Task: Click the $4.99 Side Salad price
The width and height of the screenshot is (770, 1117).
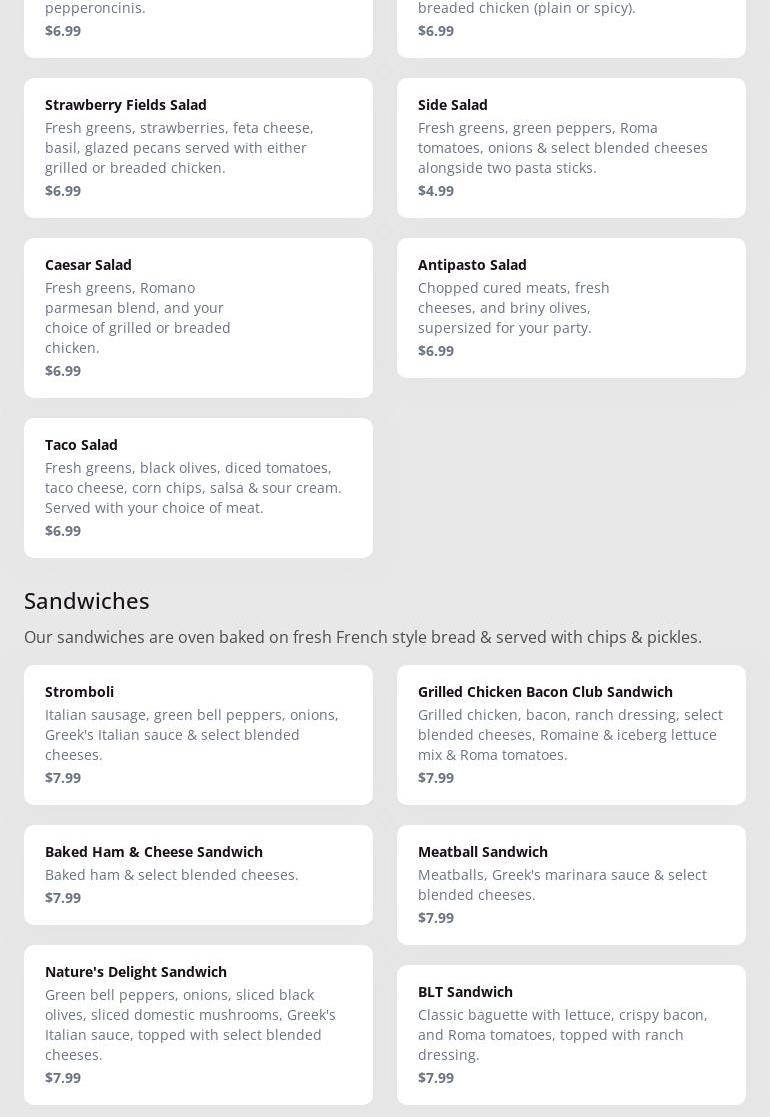Action: 436,190
